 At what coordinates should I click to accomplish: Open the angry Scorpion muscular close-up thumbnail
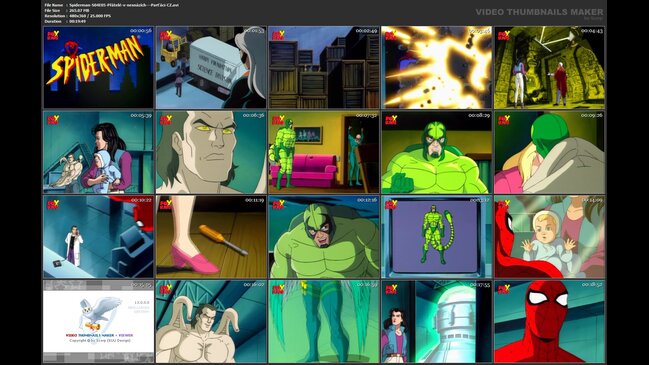click(x=324, y=237)
